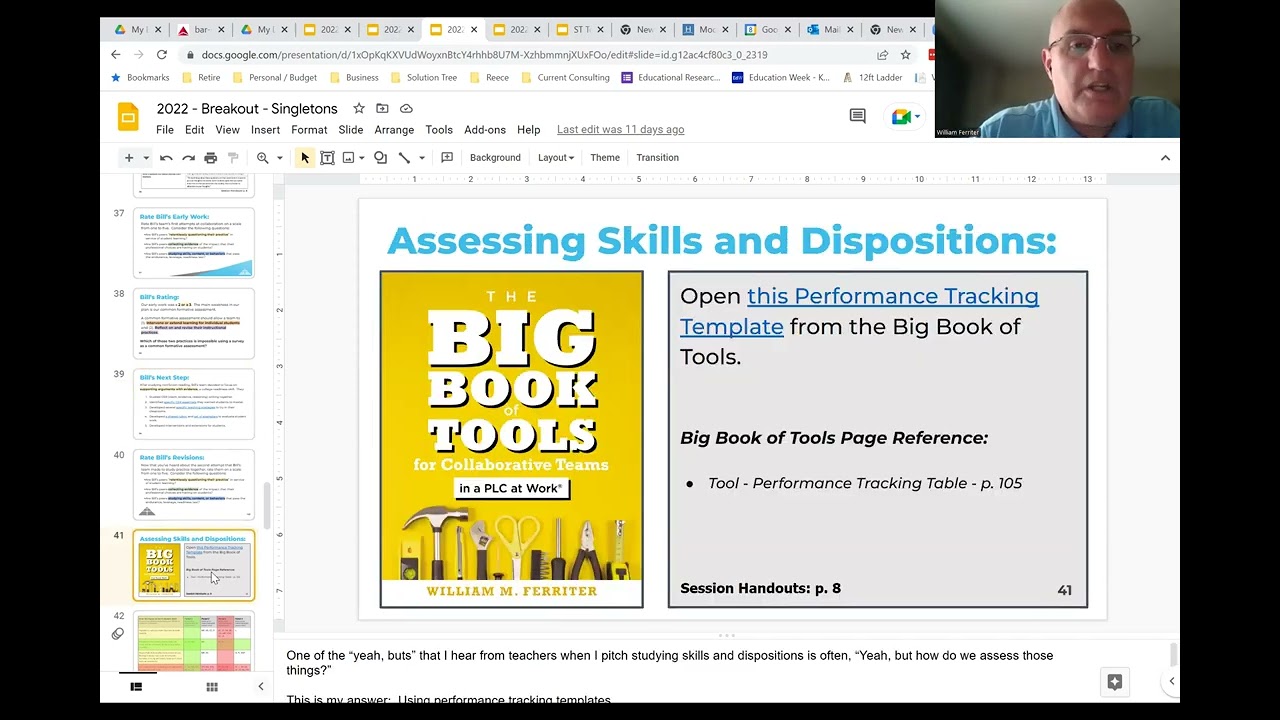1280x720 pixels.
Task: Click the Explore button at bottom right
Action: (1114, 682)
